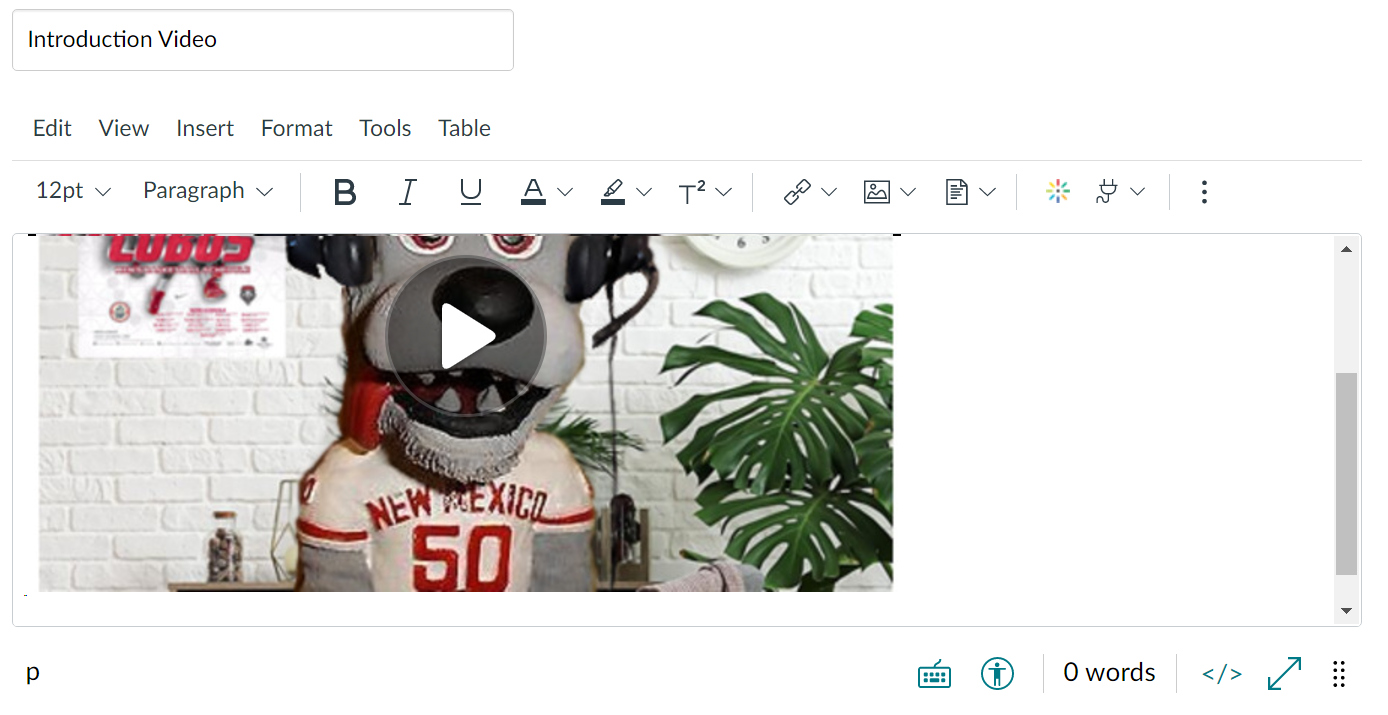This screenshot has width=1388, height=715.
Task: Apply underline formatting
Action: pyautogui.click(x=471, y=191)
